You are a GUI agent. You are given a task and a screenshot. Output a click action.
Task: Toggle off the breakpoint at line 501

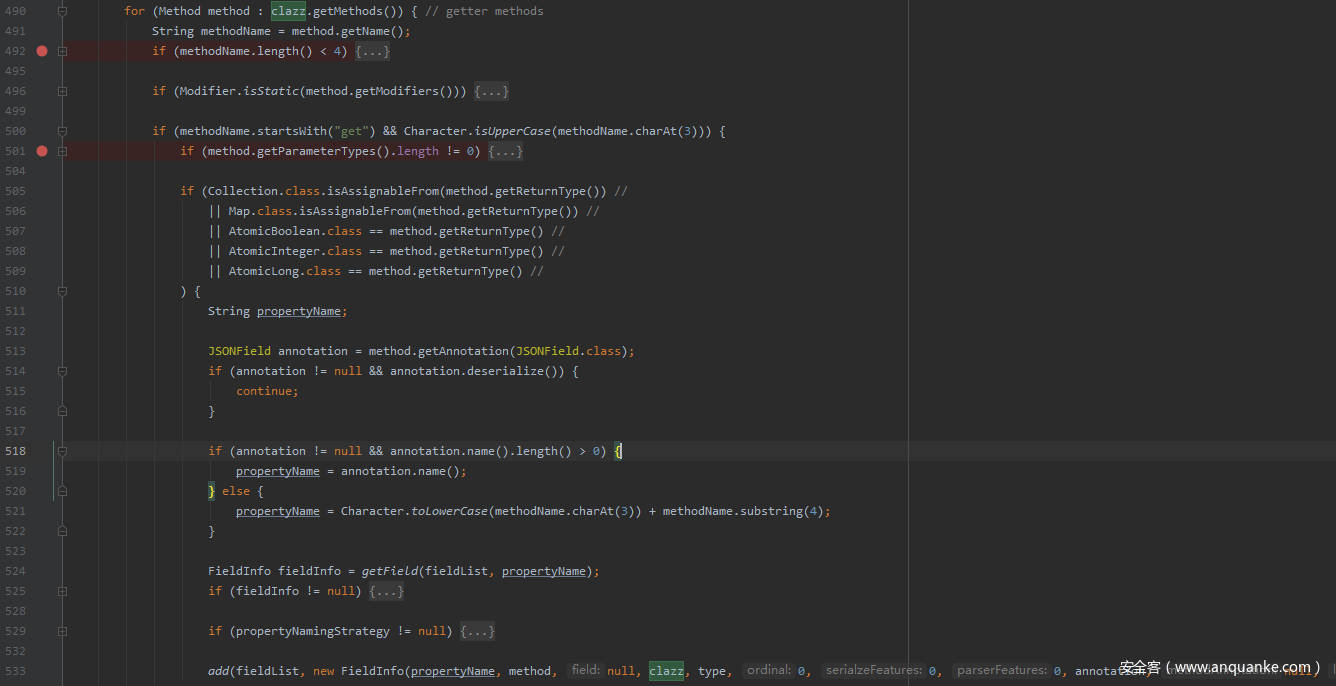[x=42, y=151]
